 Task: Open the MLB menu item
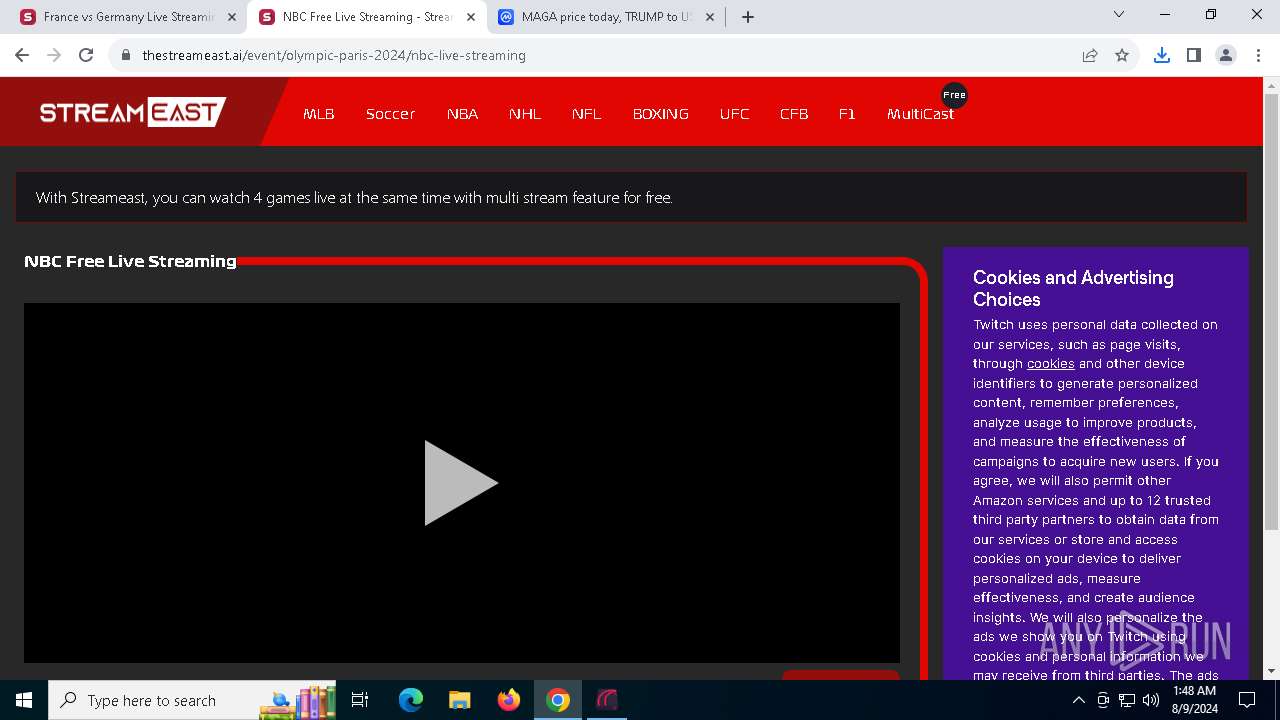tap(319, 114)
